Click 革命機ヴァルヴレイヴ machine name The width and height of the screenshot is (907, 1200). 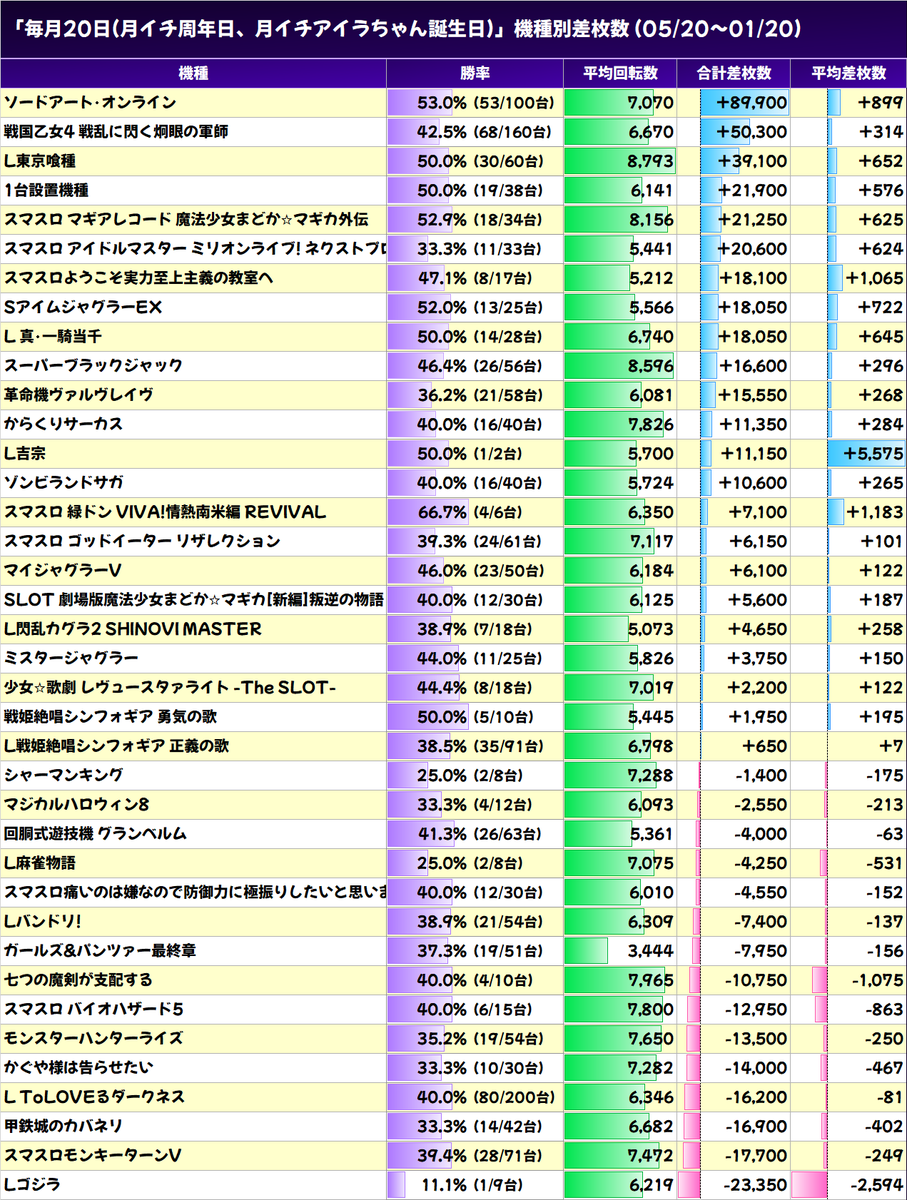click(78, 395)
